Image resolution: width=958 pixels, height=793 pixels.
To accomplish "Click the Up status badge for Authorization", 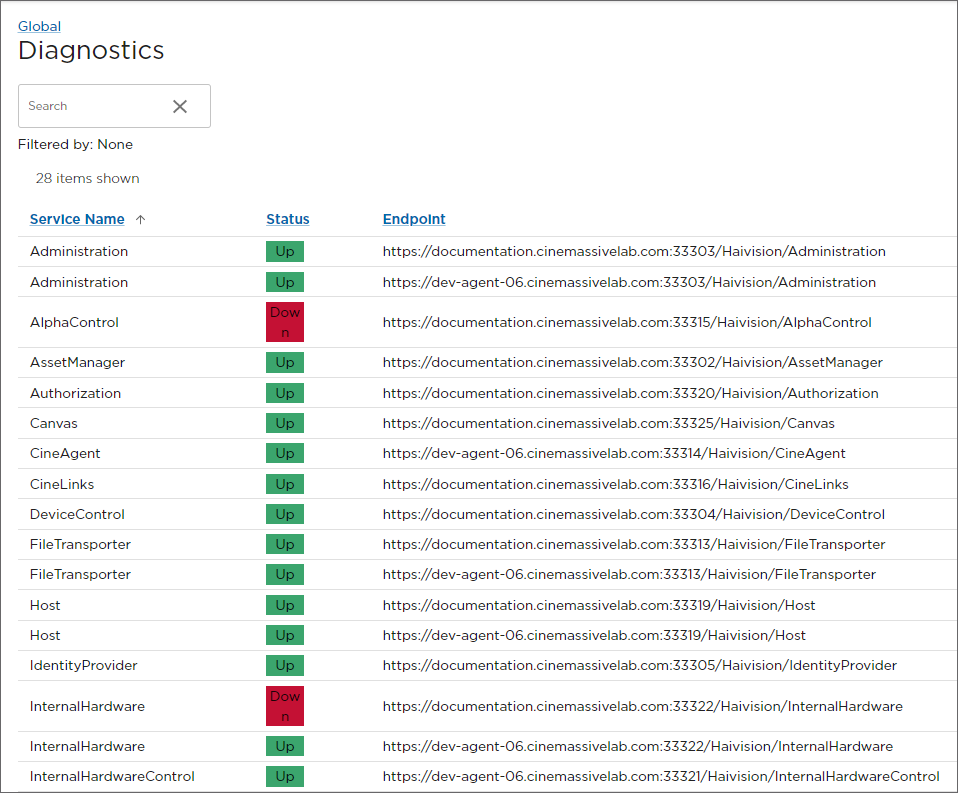I will (x=284, y=392).
